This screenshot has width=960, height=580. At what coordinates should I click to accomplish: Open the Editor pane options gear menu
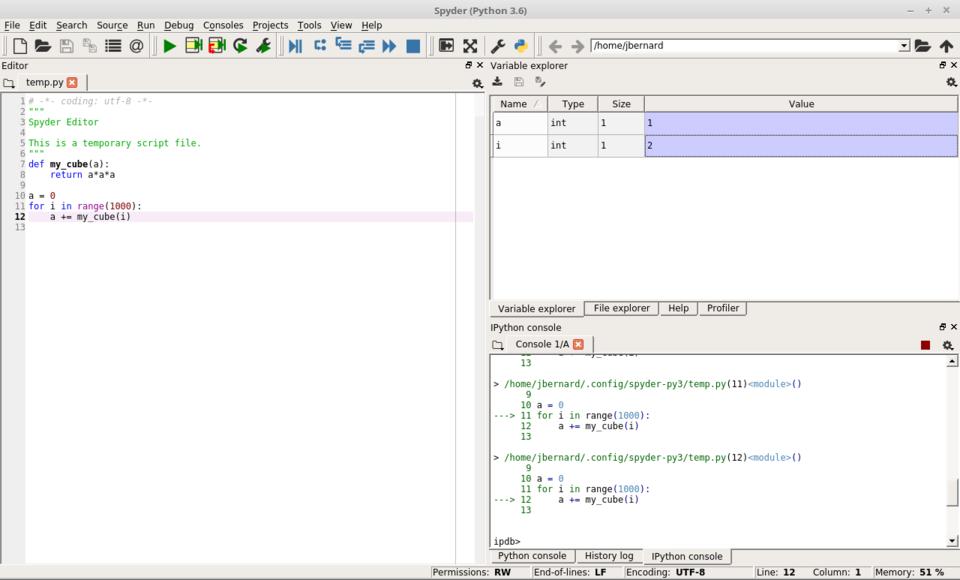coord(477,83)
